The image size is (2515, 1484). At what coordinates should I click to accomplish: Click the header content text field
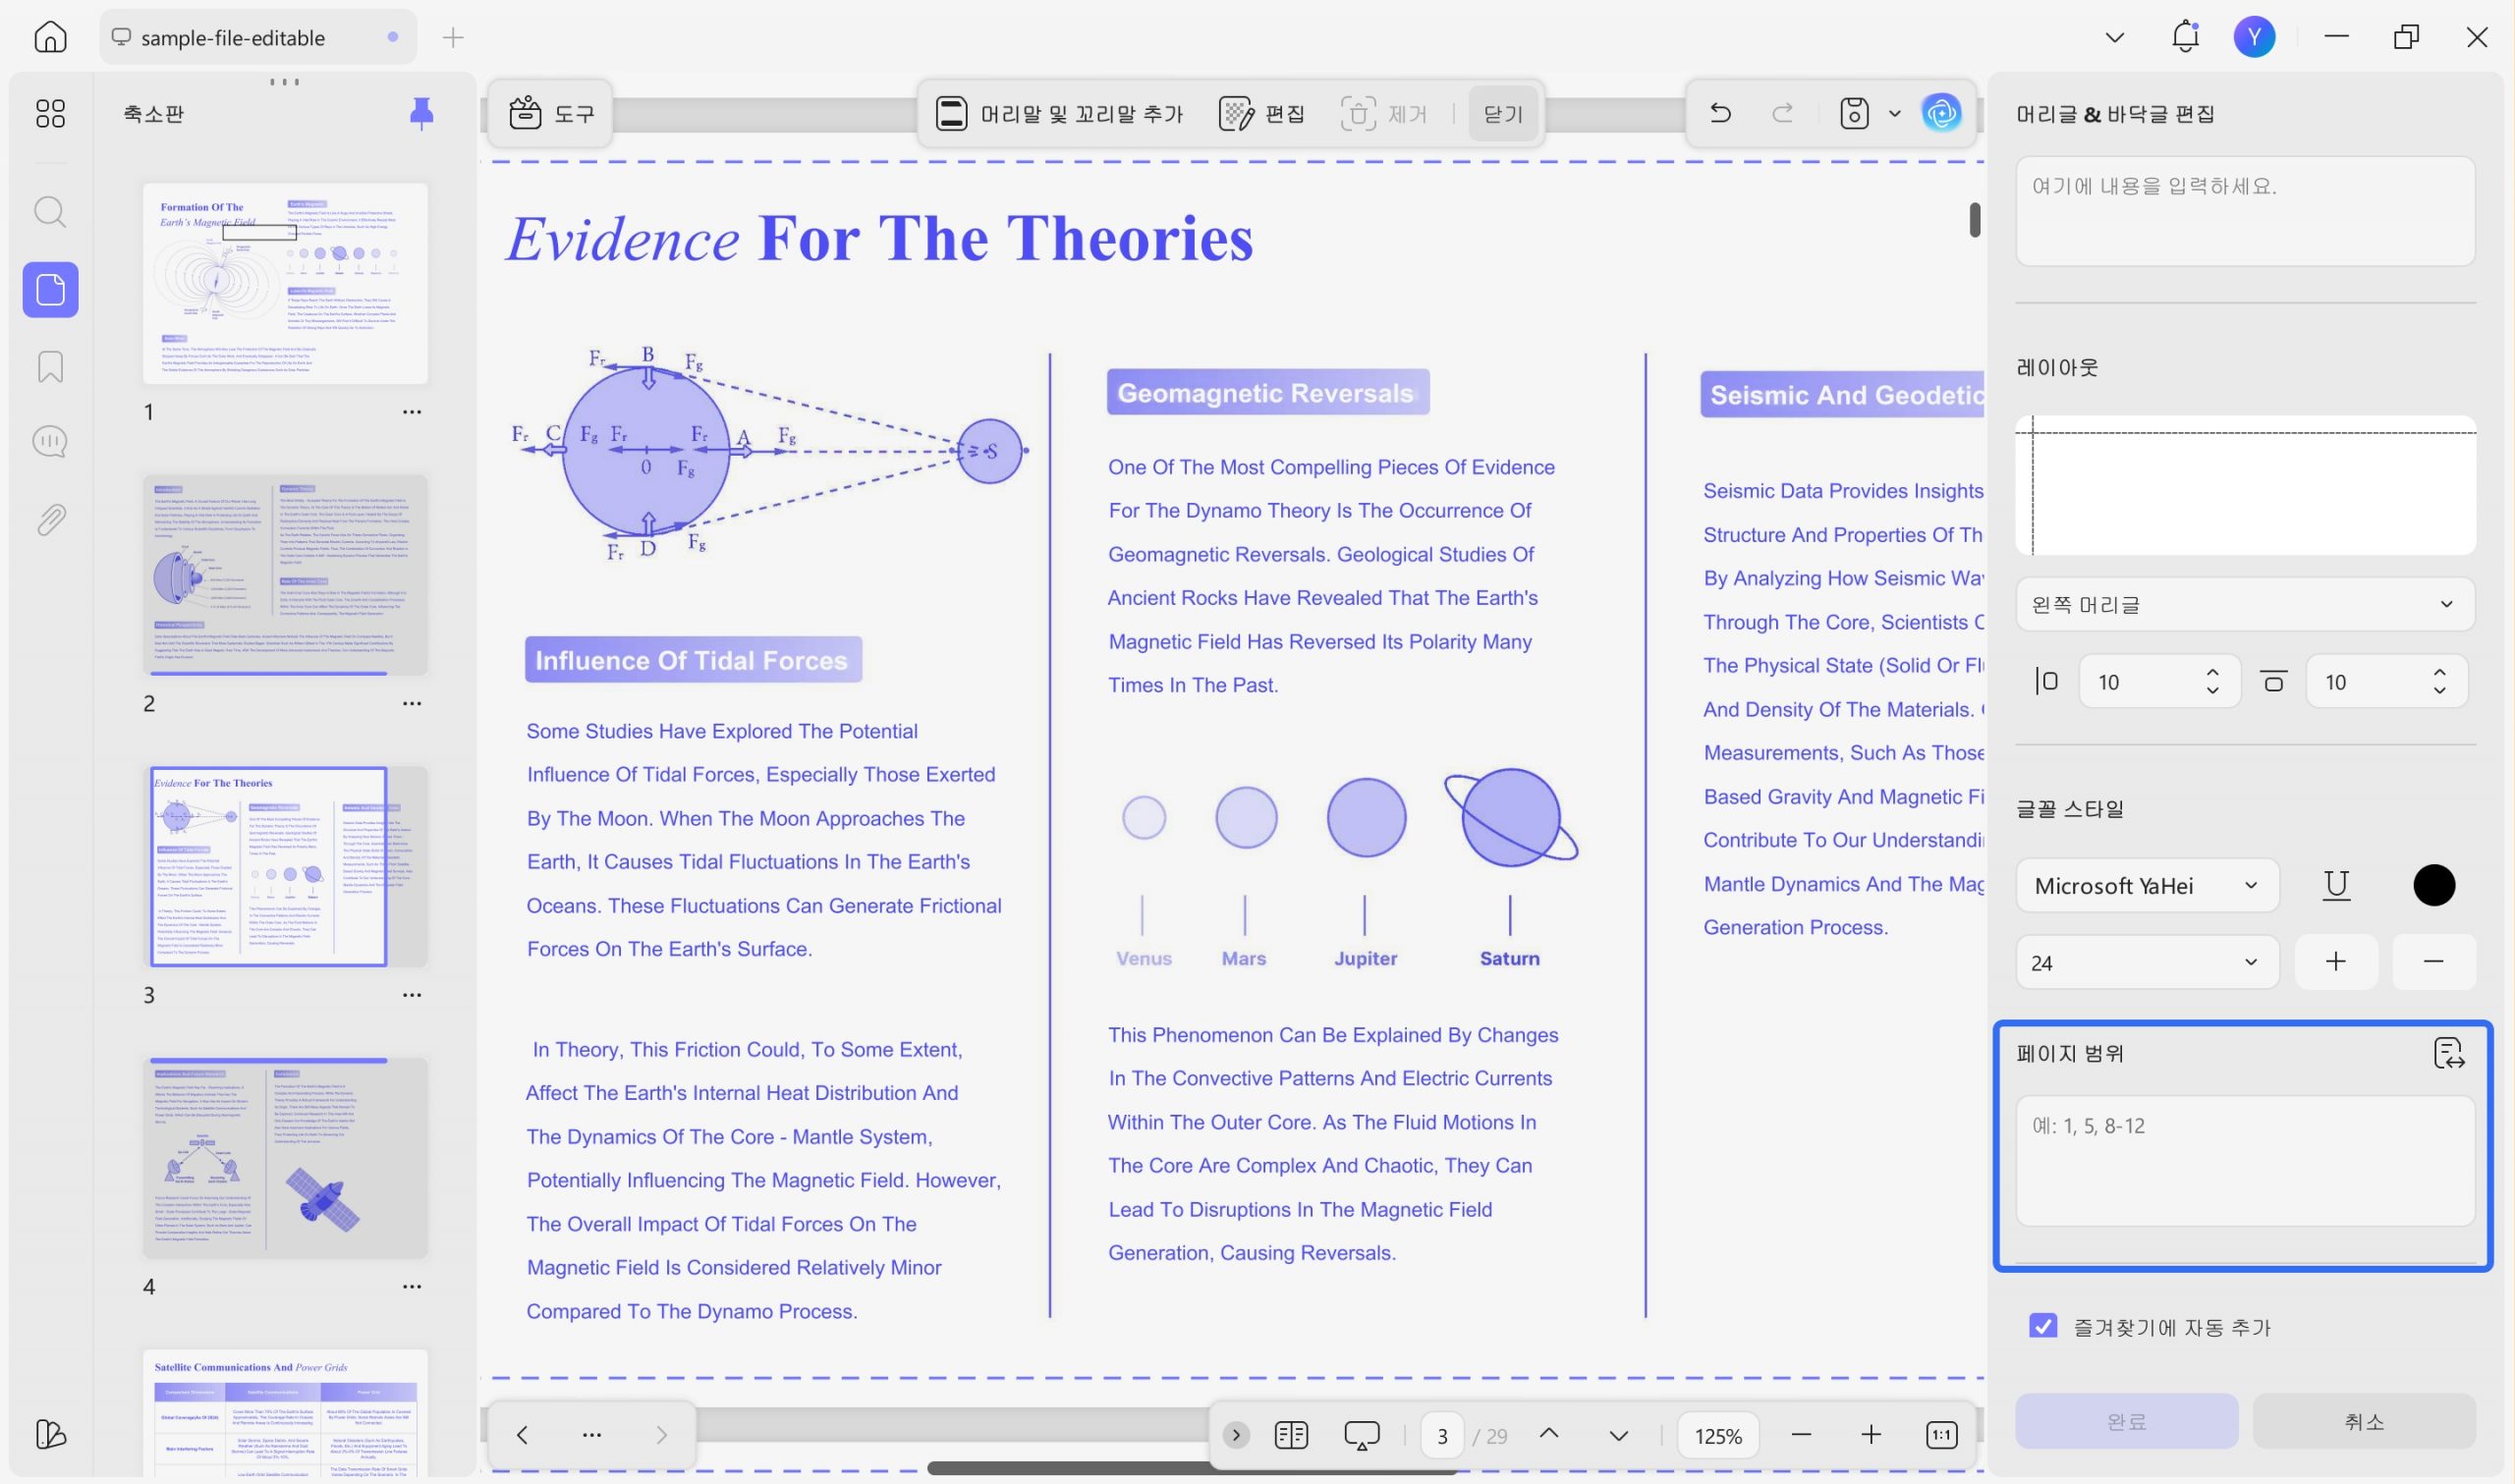[2245, 211]
